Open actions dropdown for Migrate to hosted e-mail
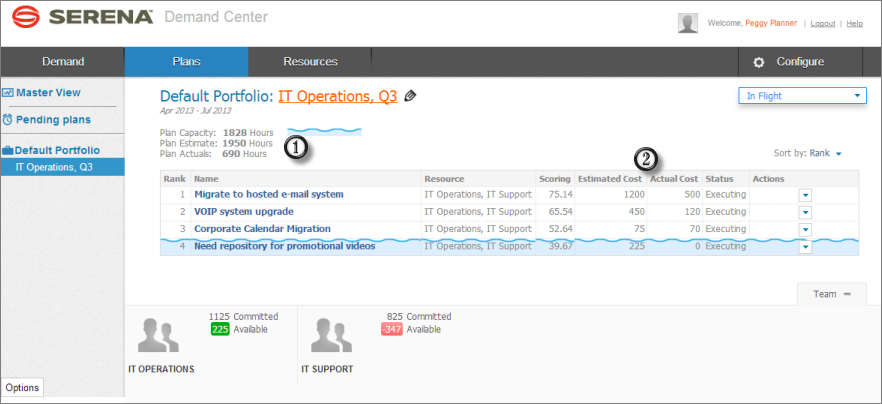The width and height of the screenshot is (882, 404). coord(805,195)
